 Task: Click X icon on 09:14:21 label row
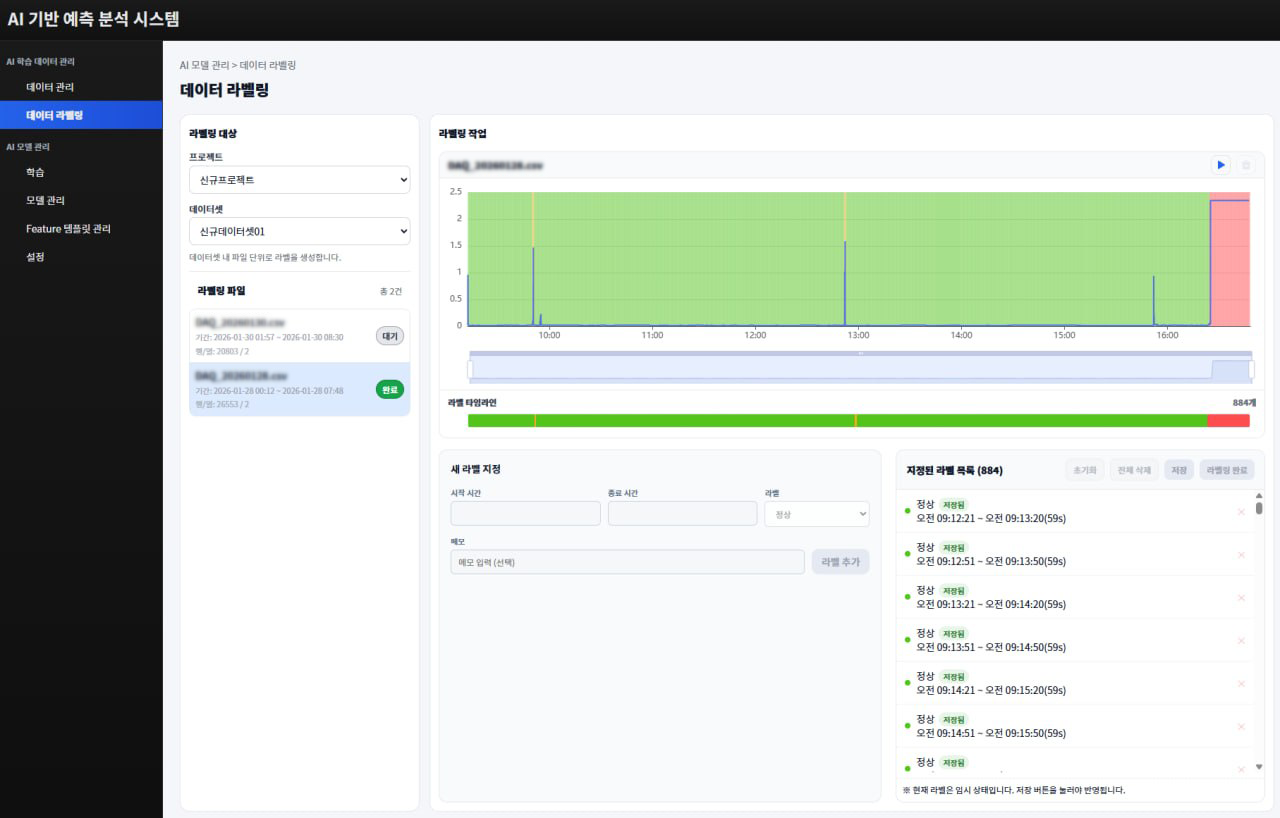point(1241,684)
